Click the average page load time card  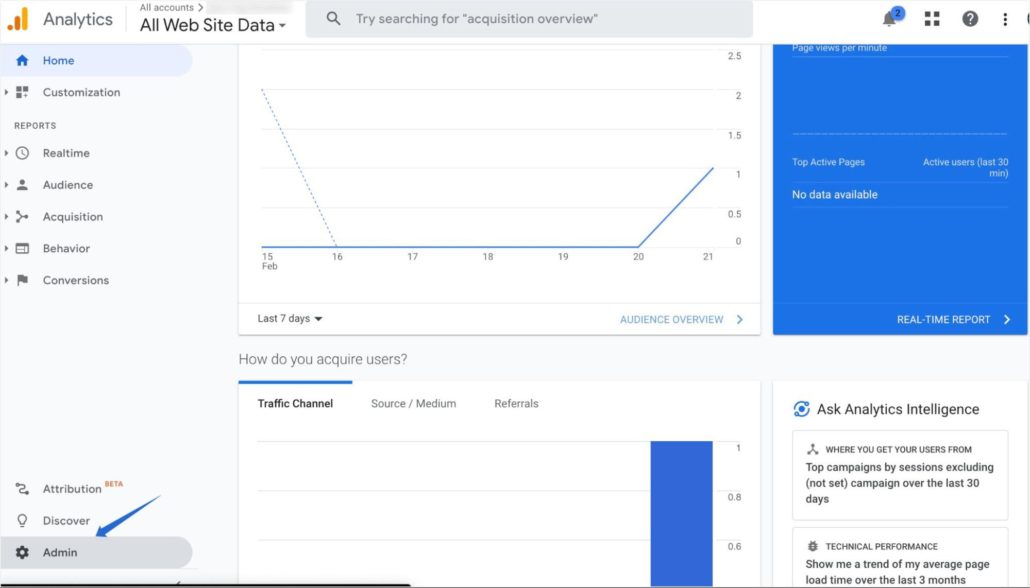point(900,558)
